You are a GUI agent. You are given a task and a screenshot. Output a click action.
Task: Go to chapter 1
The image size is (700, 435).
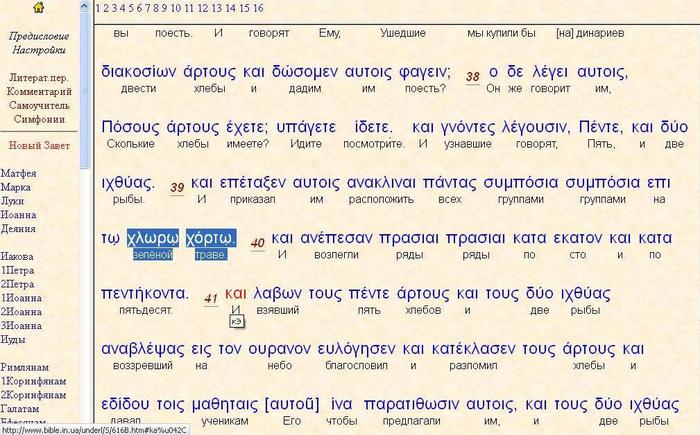[98, 8]
